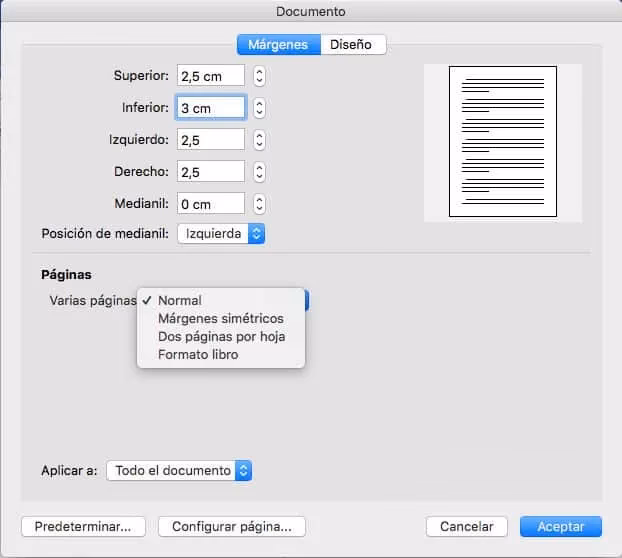
Task: Open the Posición de medianil dropdown
Action: 221,233
